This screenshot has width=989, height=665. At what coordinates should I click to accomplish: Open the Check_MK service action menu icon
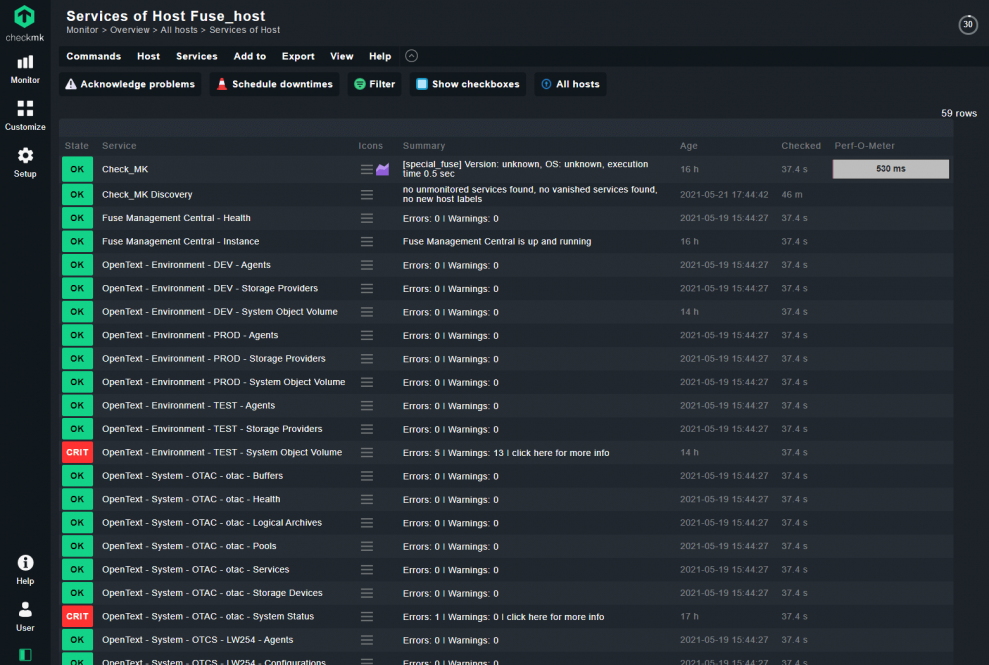[366, 169]
